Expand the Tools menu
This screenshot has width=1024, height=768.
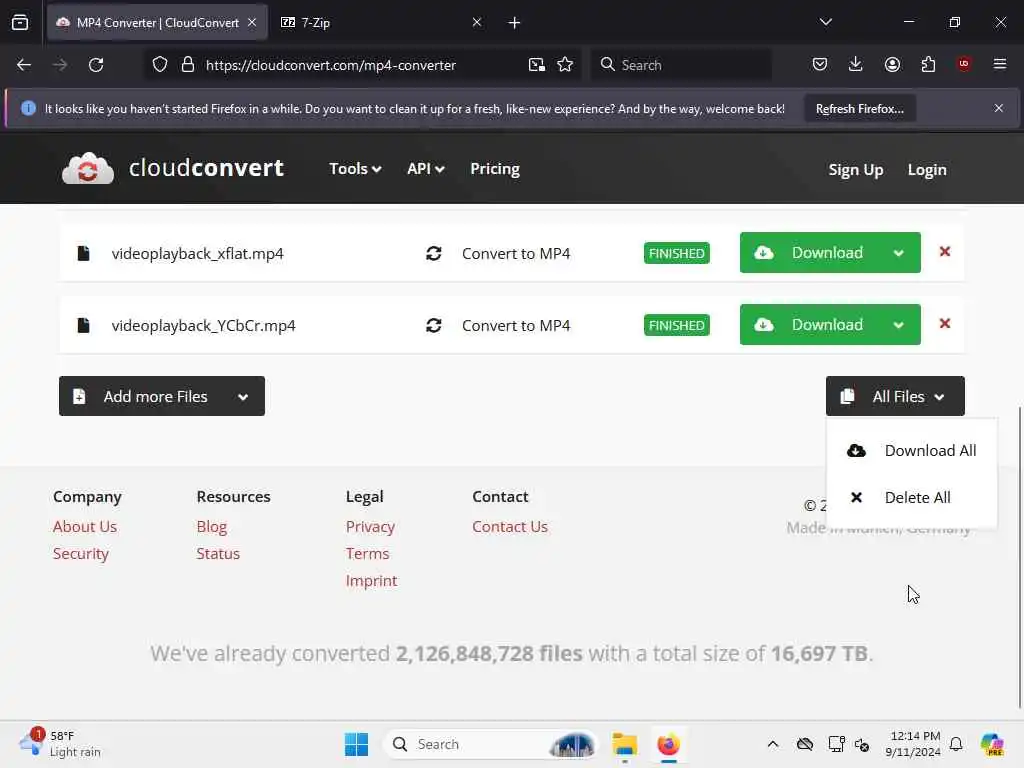click(355, 168)
